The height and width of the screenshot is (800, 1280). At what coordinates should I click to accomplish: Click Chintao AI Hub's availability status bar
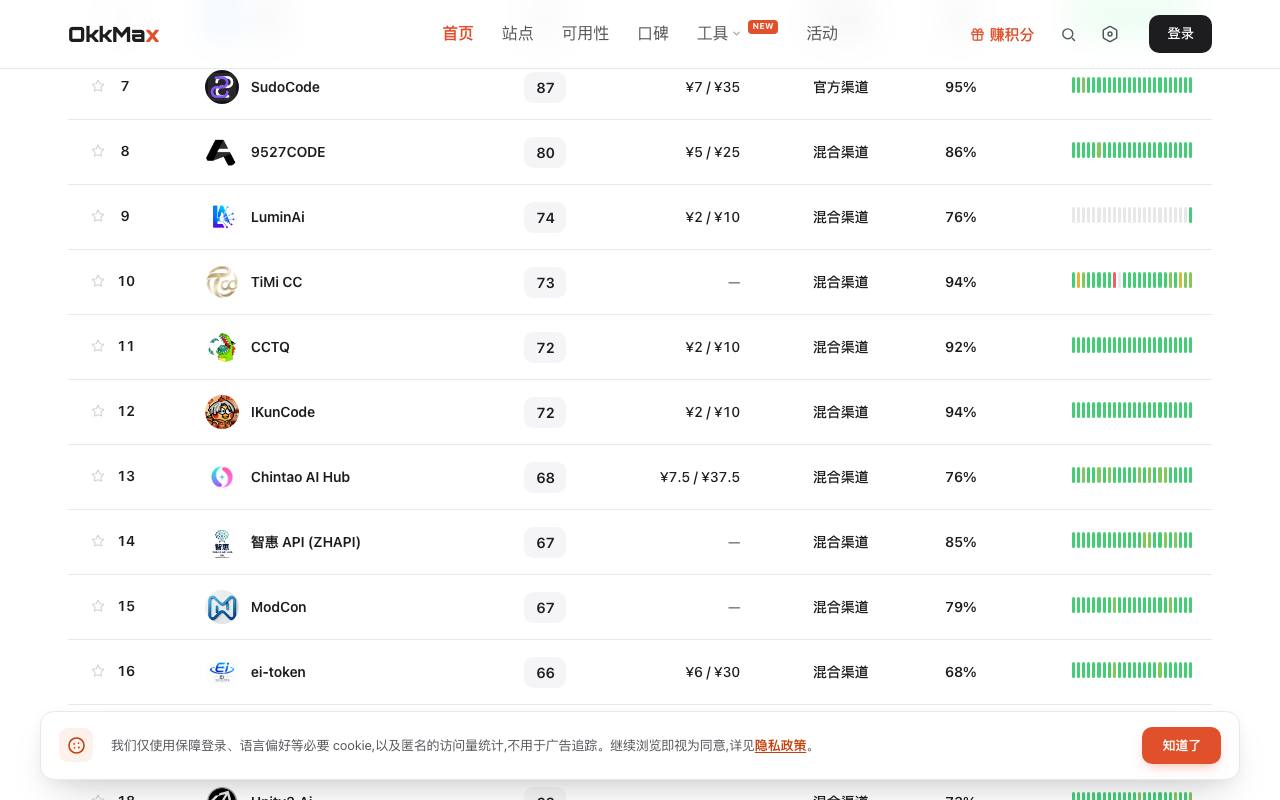pos(1132,476)
